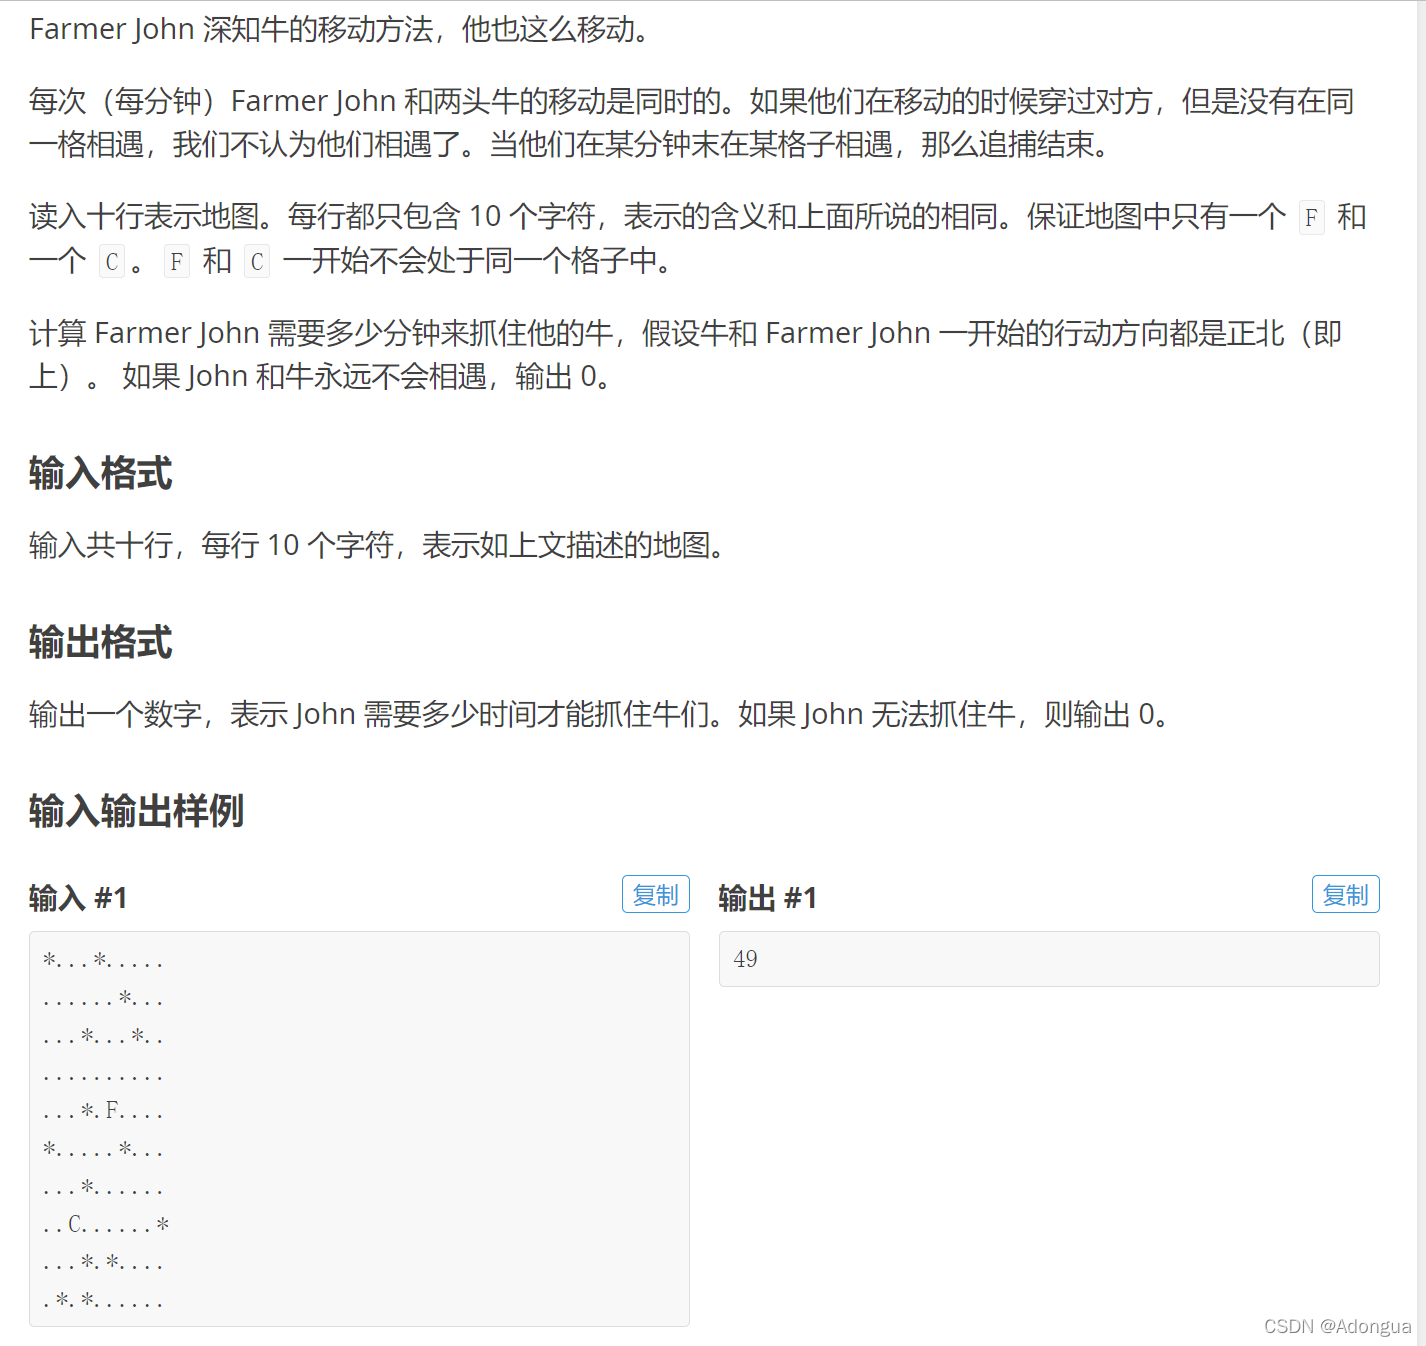Select the 输出格式 heading
Viewport: 1426px width, 1346px height.
(101, 642)
